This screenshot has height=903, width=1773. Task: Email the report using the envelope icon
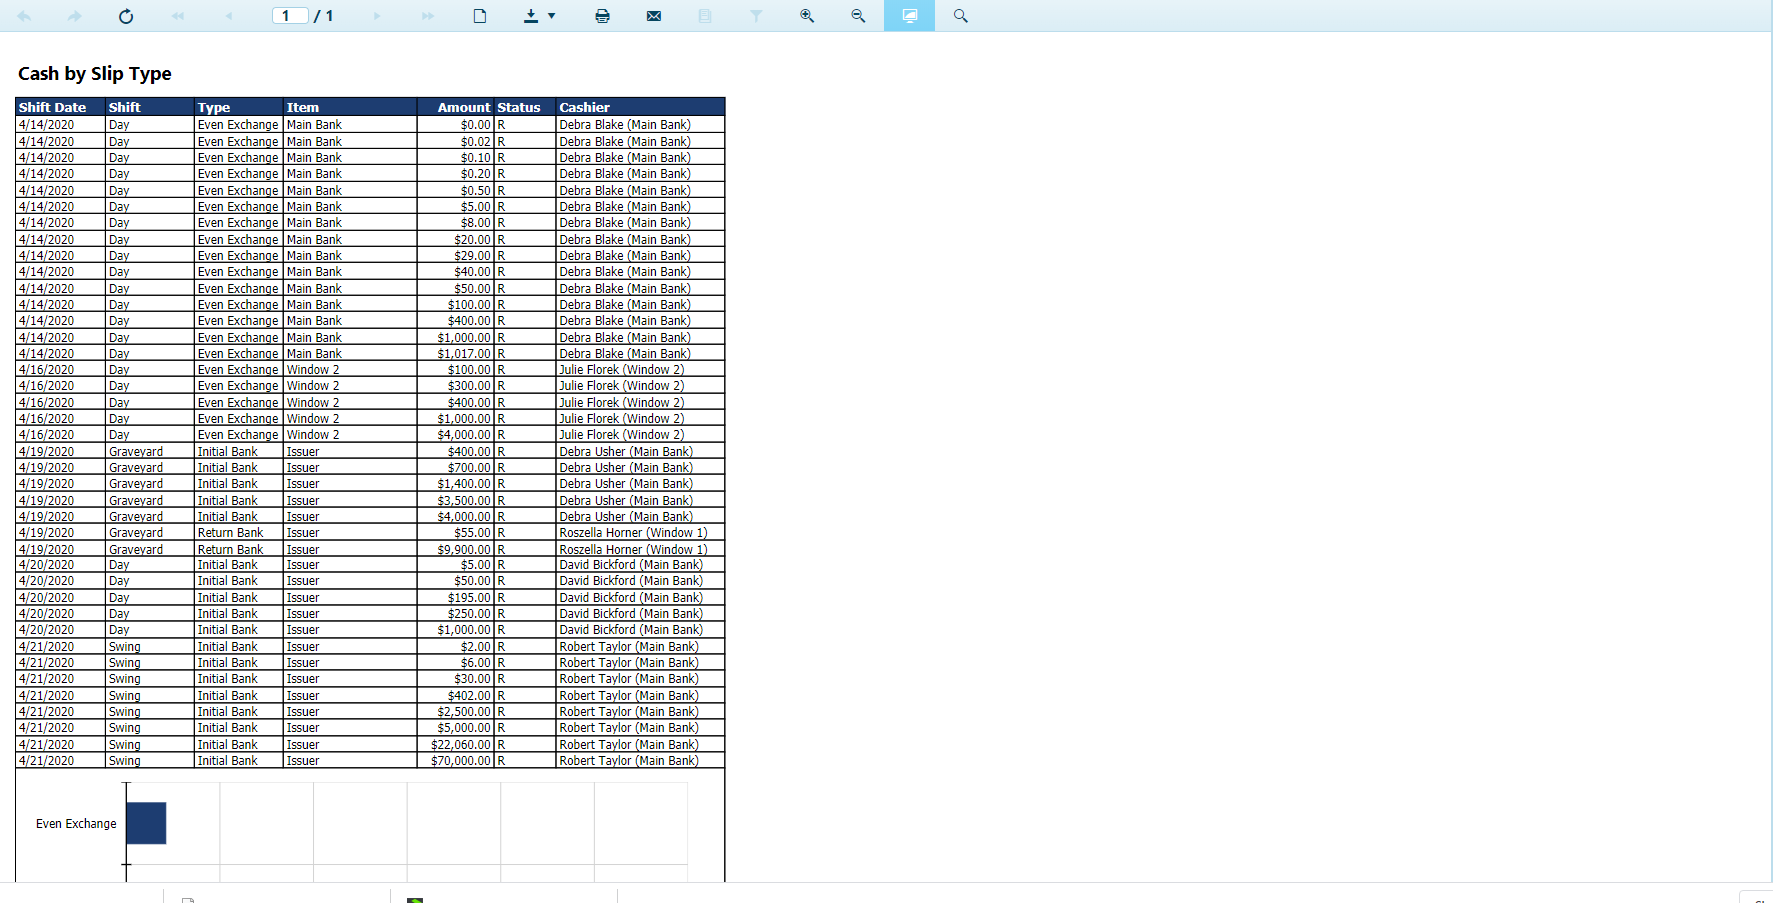coord(654,16)
